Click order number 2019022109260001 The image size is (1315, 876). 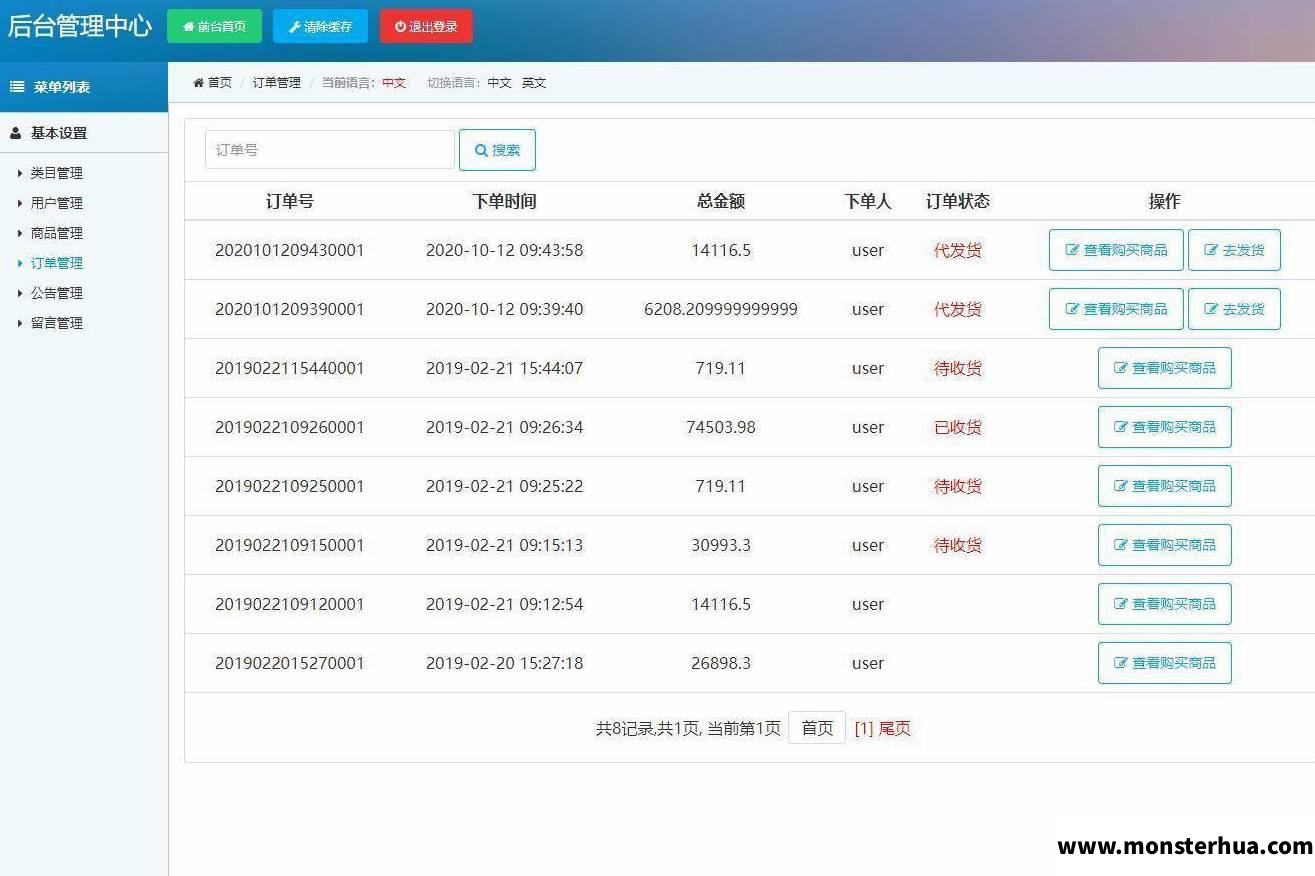tap(290, 427)
